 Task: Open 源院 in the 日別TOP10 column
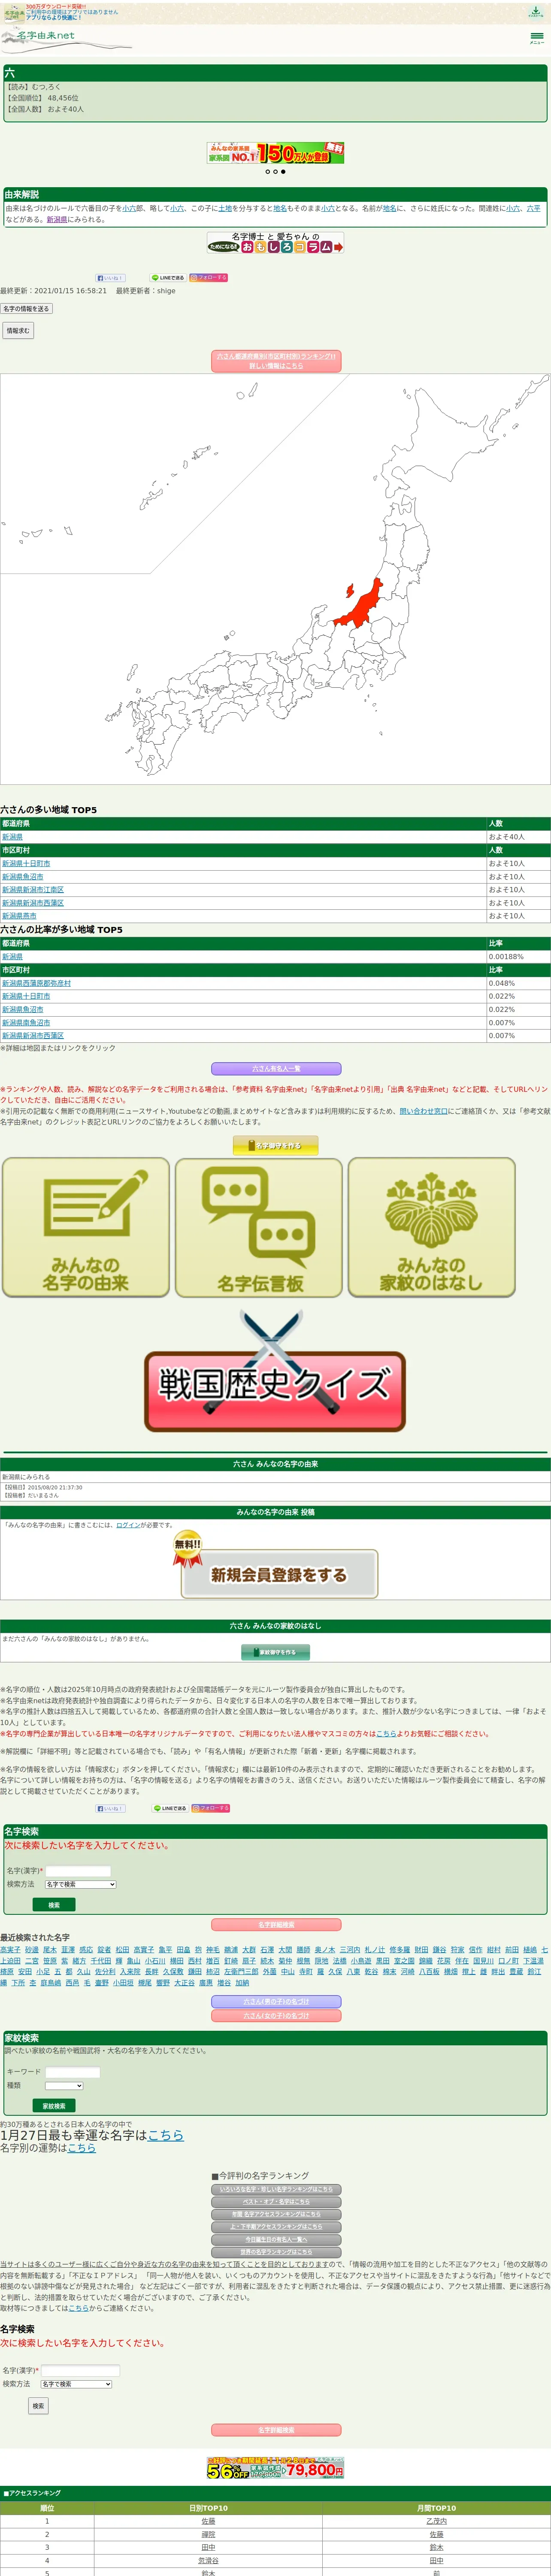(208, 2536)
